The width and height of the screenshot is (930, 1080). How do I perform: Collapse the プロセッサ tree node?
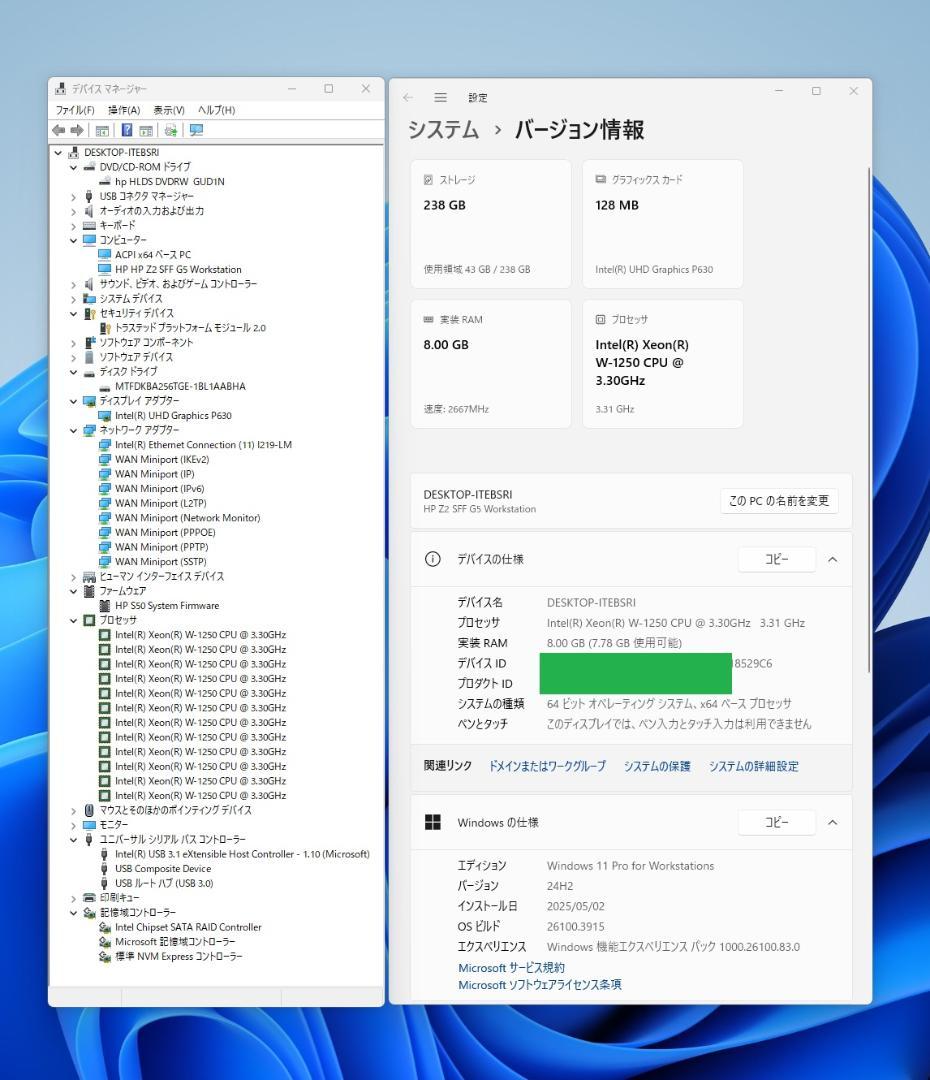(72, 619)
